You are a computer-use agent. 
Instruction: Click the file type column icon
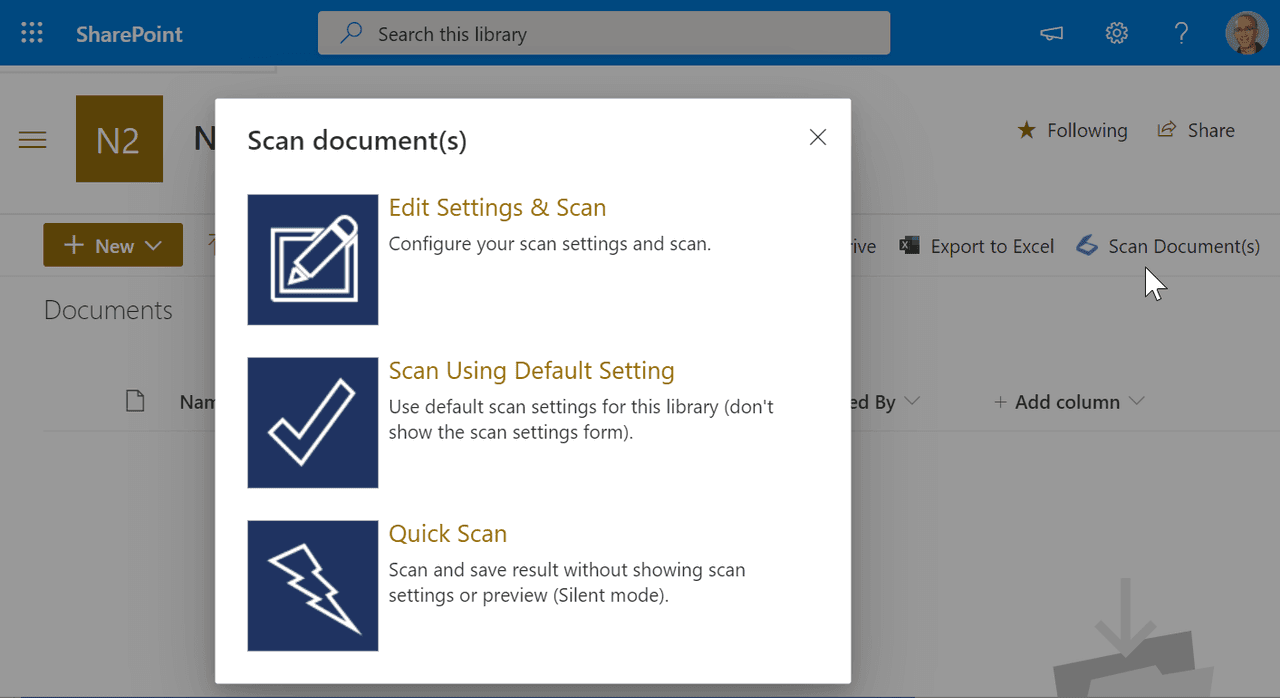click(x=135, y=402)
